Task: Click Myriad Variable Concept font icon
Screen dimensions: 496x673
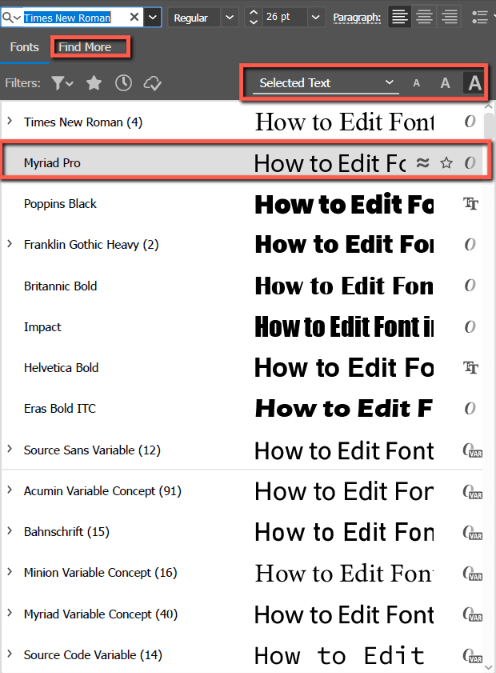Action: click(x=472, y=614)
